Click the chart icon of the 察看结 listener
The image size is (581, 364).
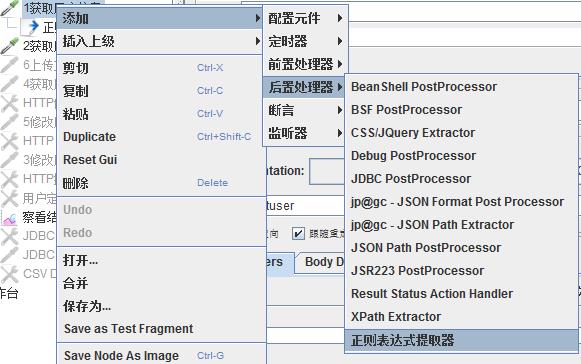point(9,218)
